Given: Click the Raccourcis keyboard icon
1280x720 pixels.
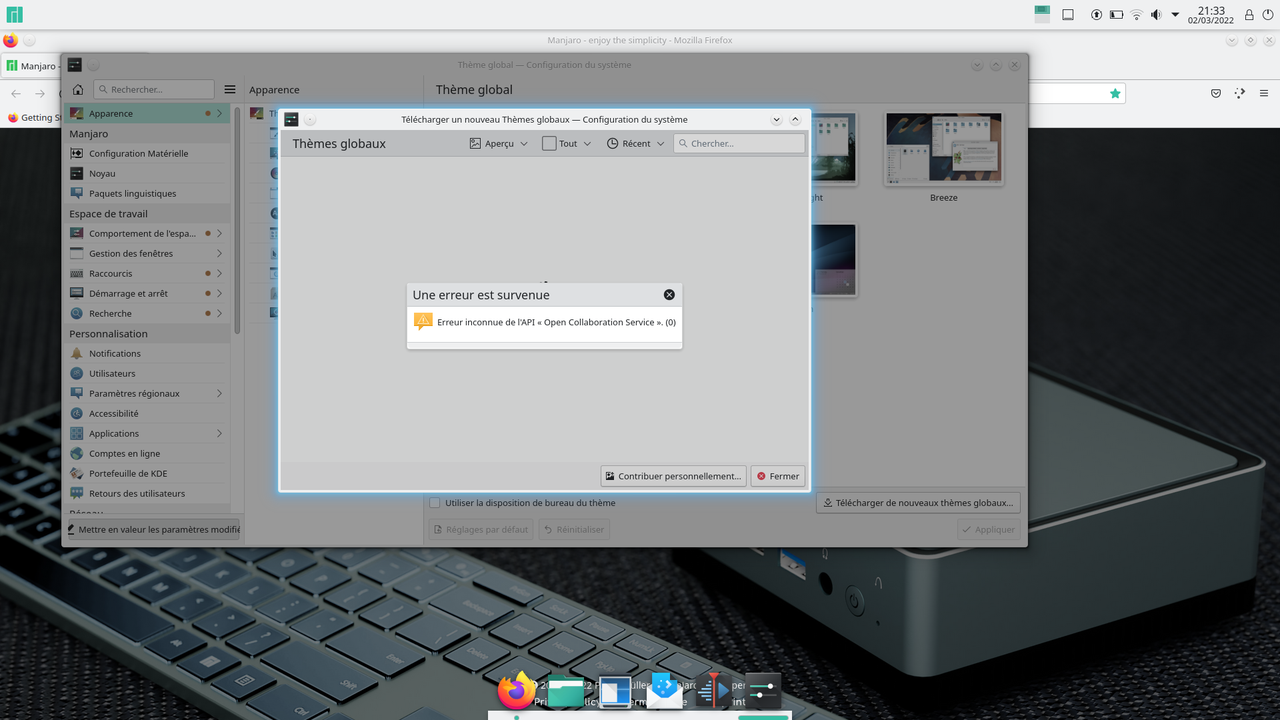Looking at the screenshot, I should click(x=77, y=273).
